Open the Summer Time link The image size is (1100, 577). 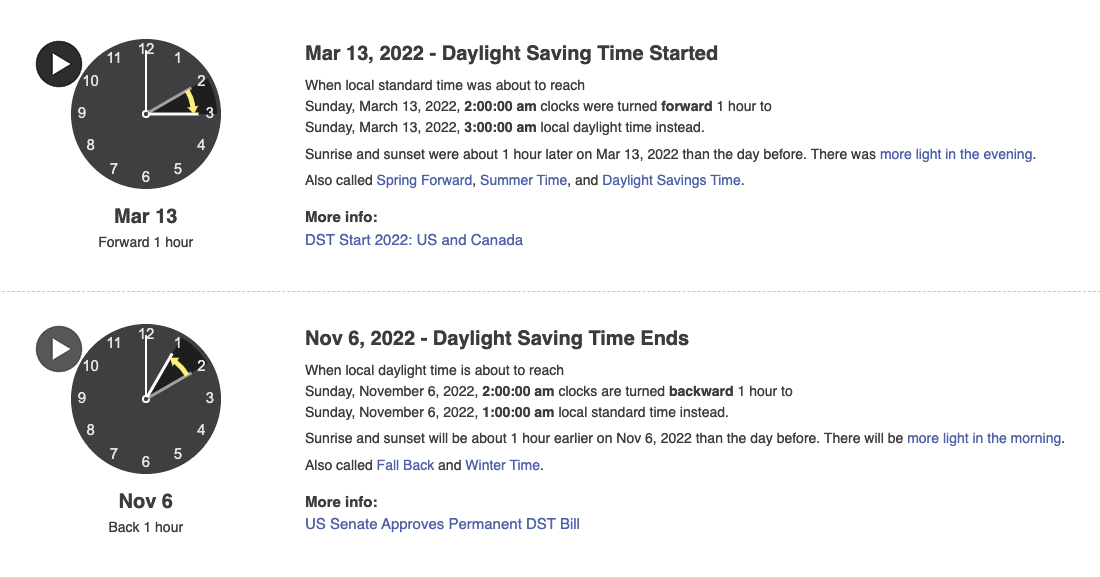tap(523, 179)
